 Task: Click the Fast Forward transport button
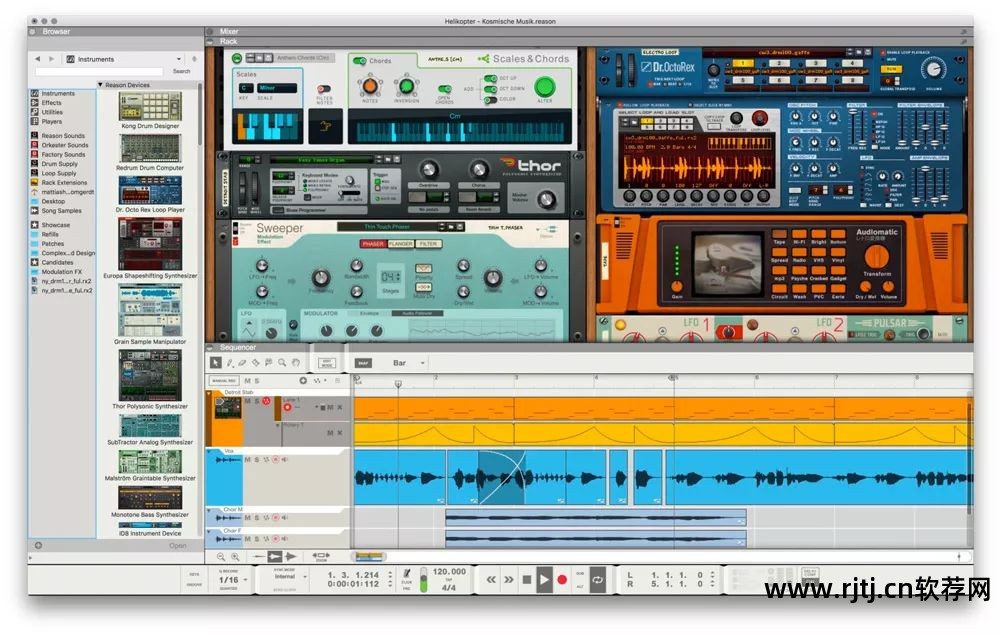coord(509,580)
